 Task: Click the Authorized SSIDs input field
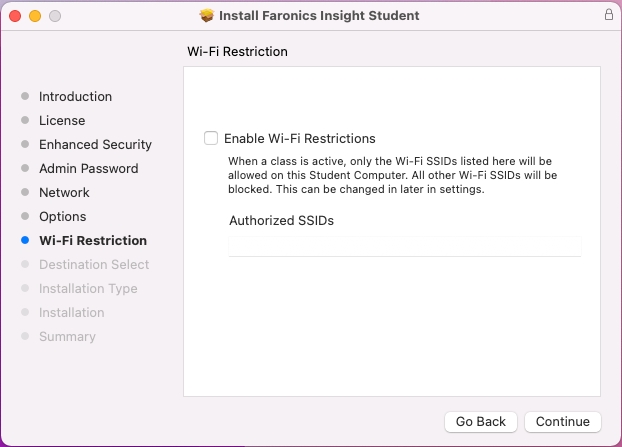pyautogui.click(x=404, y=246)
